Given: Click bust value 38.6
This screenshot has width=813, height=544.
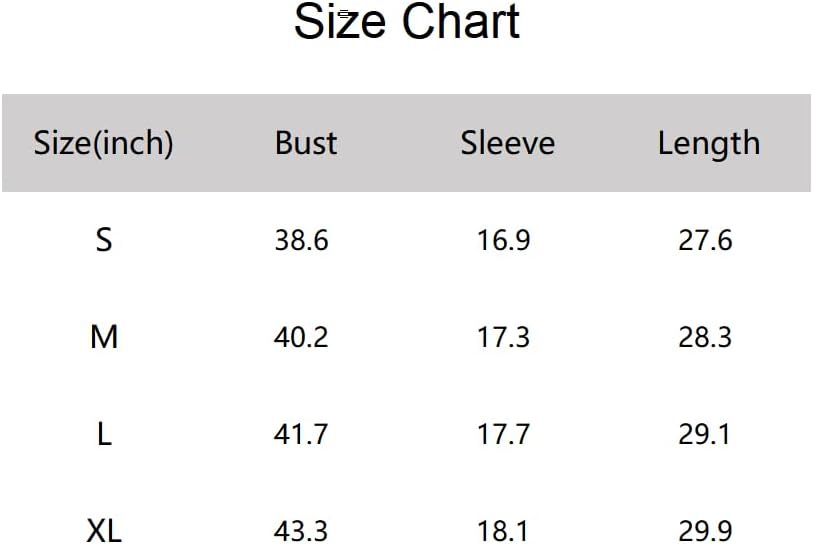Looking at the screenshot, I should pyautogui.click(x=301, y=240).
